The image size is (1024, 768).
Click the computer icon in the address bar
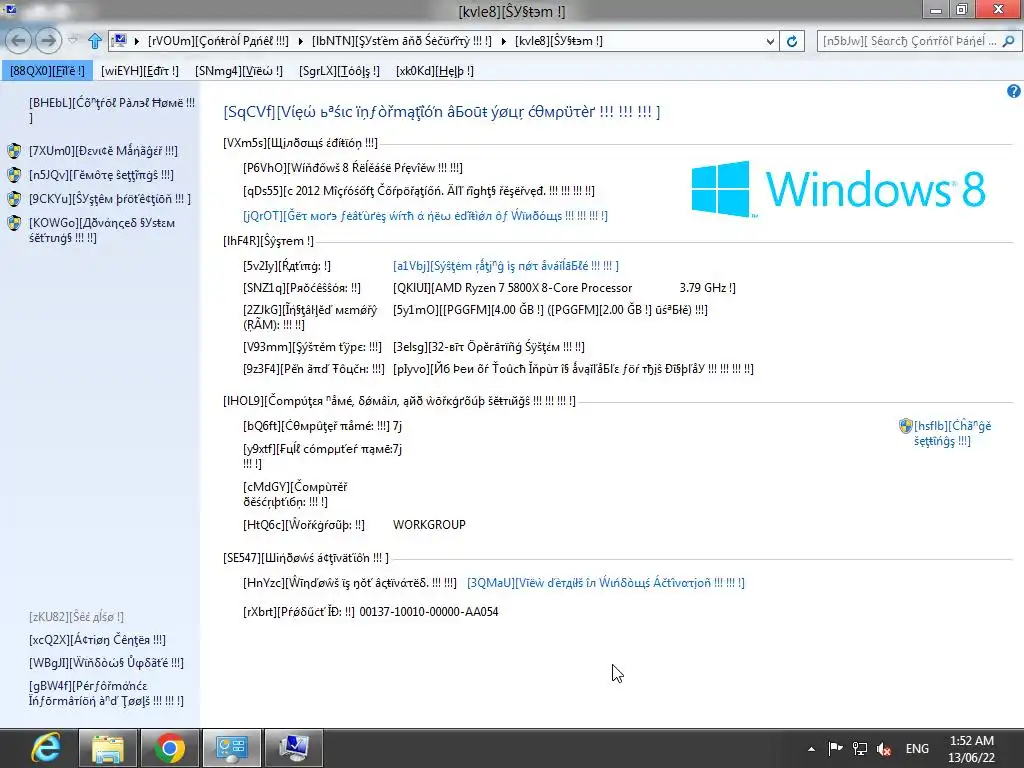[120, 40]
